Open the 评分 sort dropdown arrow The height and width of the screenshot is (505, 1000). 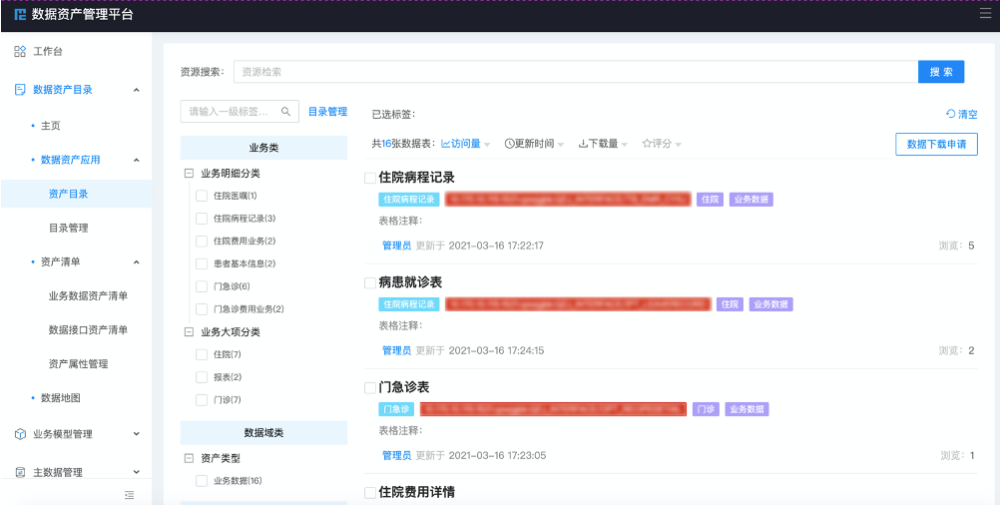coord(679,145)
